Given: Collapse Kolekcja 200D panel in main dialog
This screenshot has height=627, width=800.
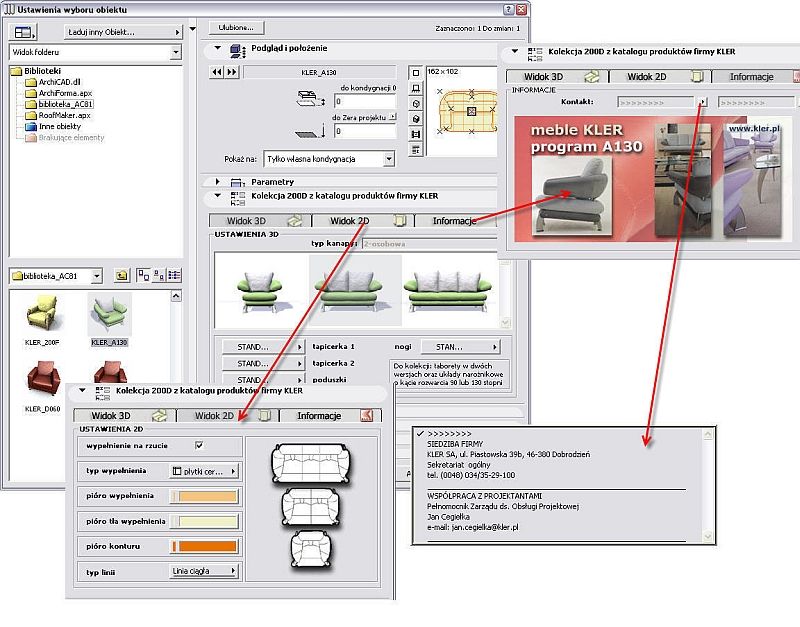Looking at the screenshot, I should pyautogui.click(x=217, y=195).
